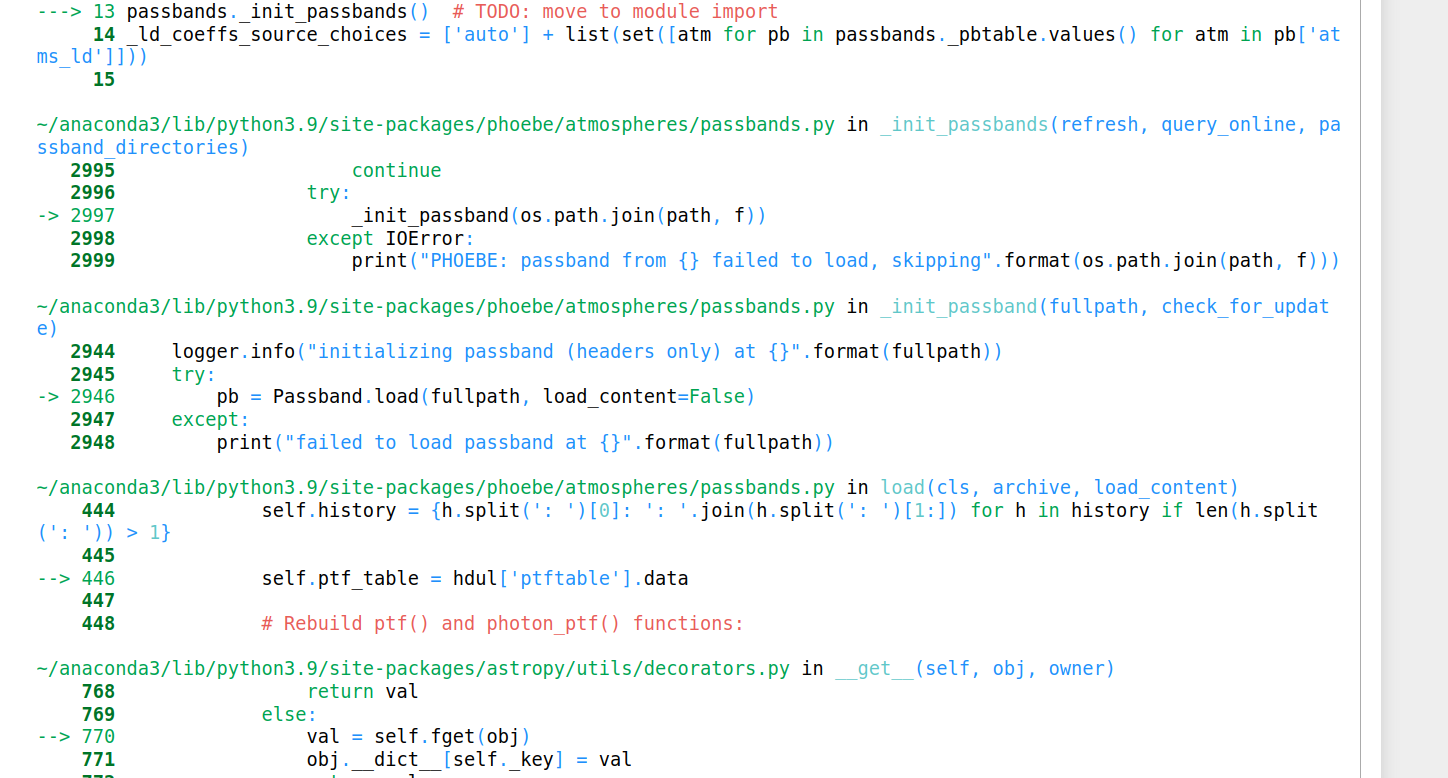Select the '# TODO: move to module import' comment
The width and height of the screenshot is (1448, 778).
pos(615,12)
